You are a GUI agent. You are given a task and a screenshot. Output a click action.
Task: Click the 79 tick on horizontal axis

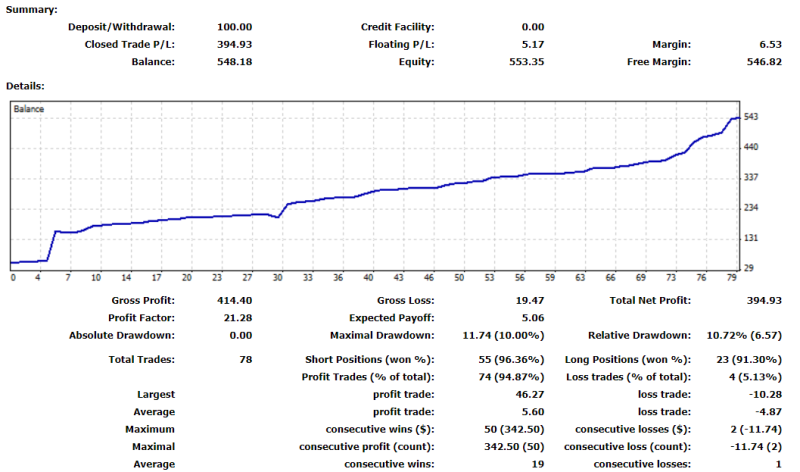click(x=733, y=278)
